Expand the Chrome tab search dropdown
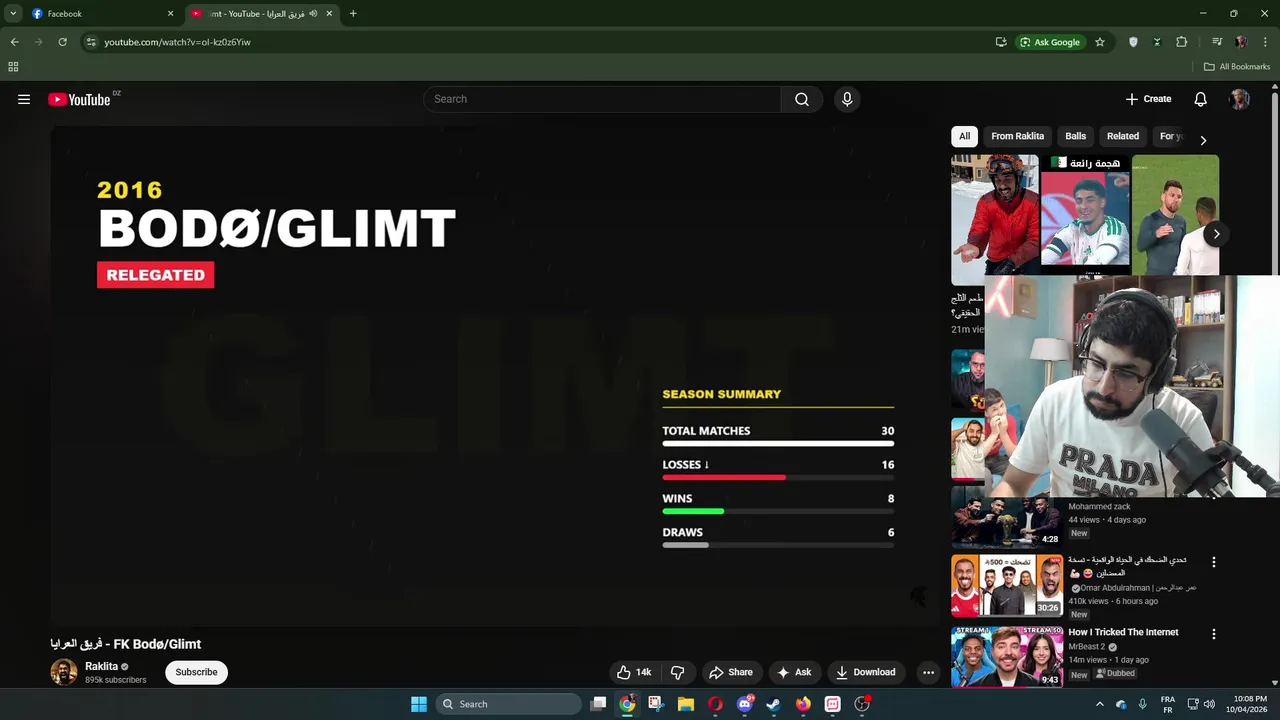This screenshot has width=1280, height=720. pyautogui.click(x=13, y=14)
